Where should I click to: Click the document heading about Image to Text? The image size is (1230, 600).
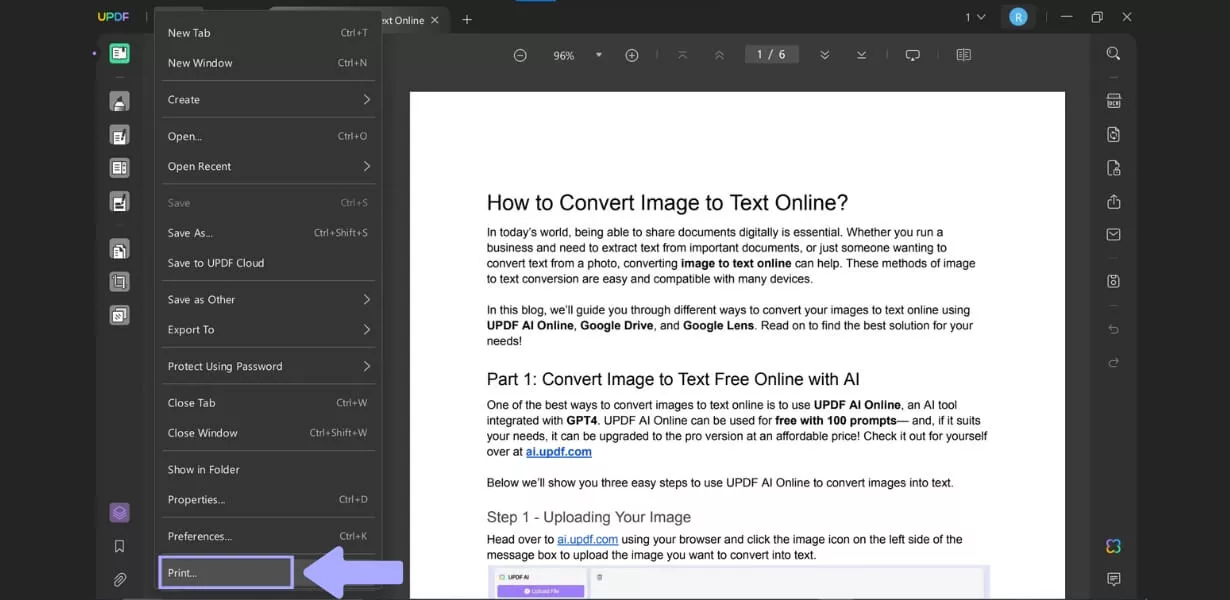click(x=667, y=203)
